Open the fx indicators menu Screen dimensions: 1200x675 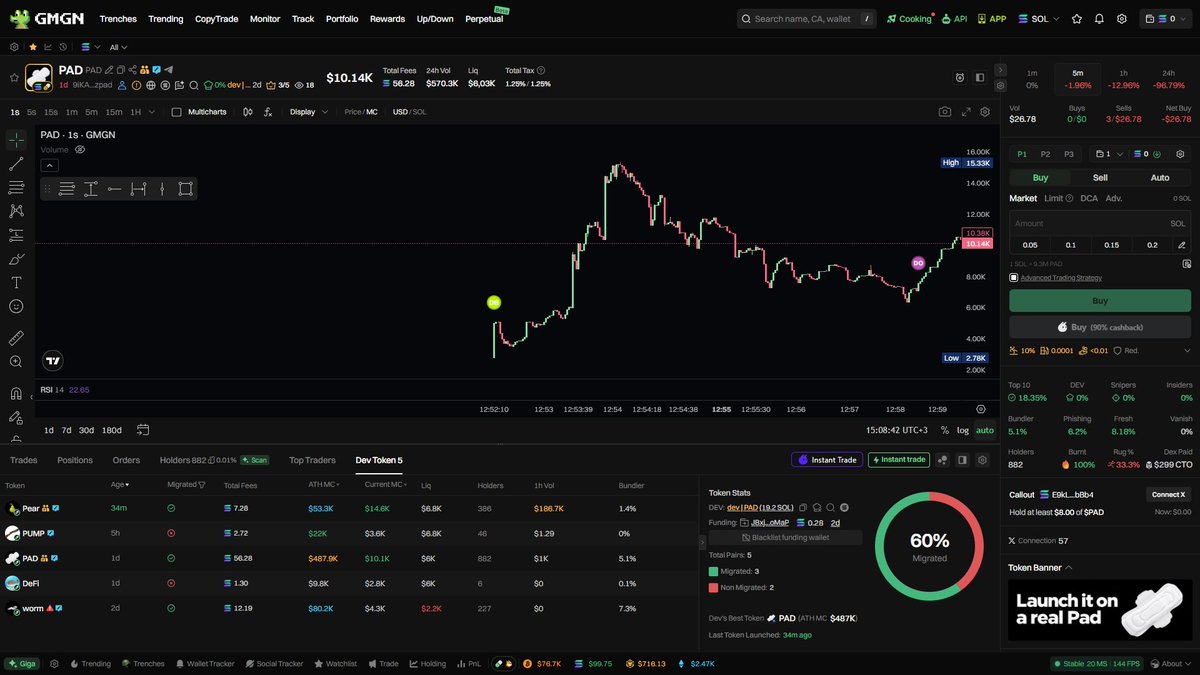pyautogui.click(x=268, y=112)
